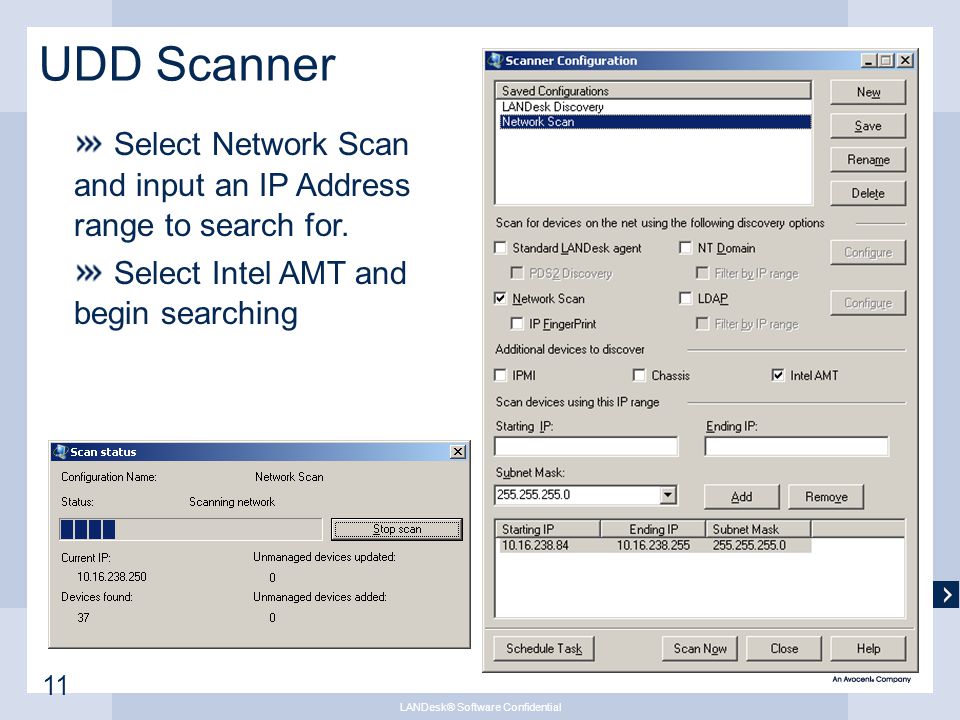Click Configure button next to NT Domain
The width and height of the screenshot is (960, 720).
click(868, 252)
